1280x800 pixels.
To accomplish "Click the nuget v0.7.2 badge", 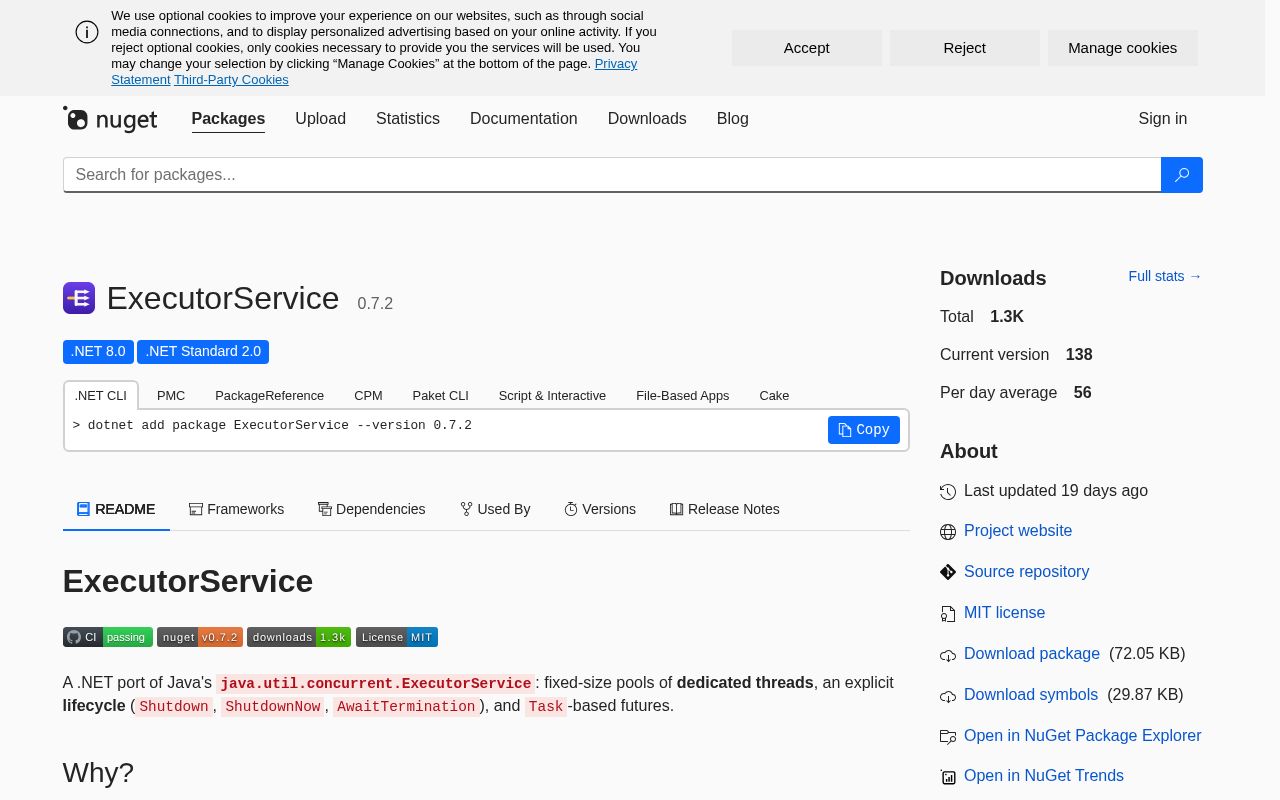I will (200, 637).
